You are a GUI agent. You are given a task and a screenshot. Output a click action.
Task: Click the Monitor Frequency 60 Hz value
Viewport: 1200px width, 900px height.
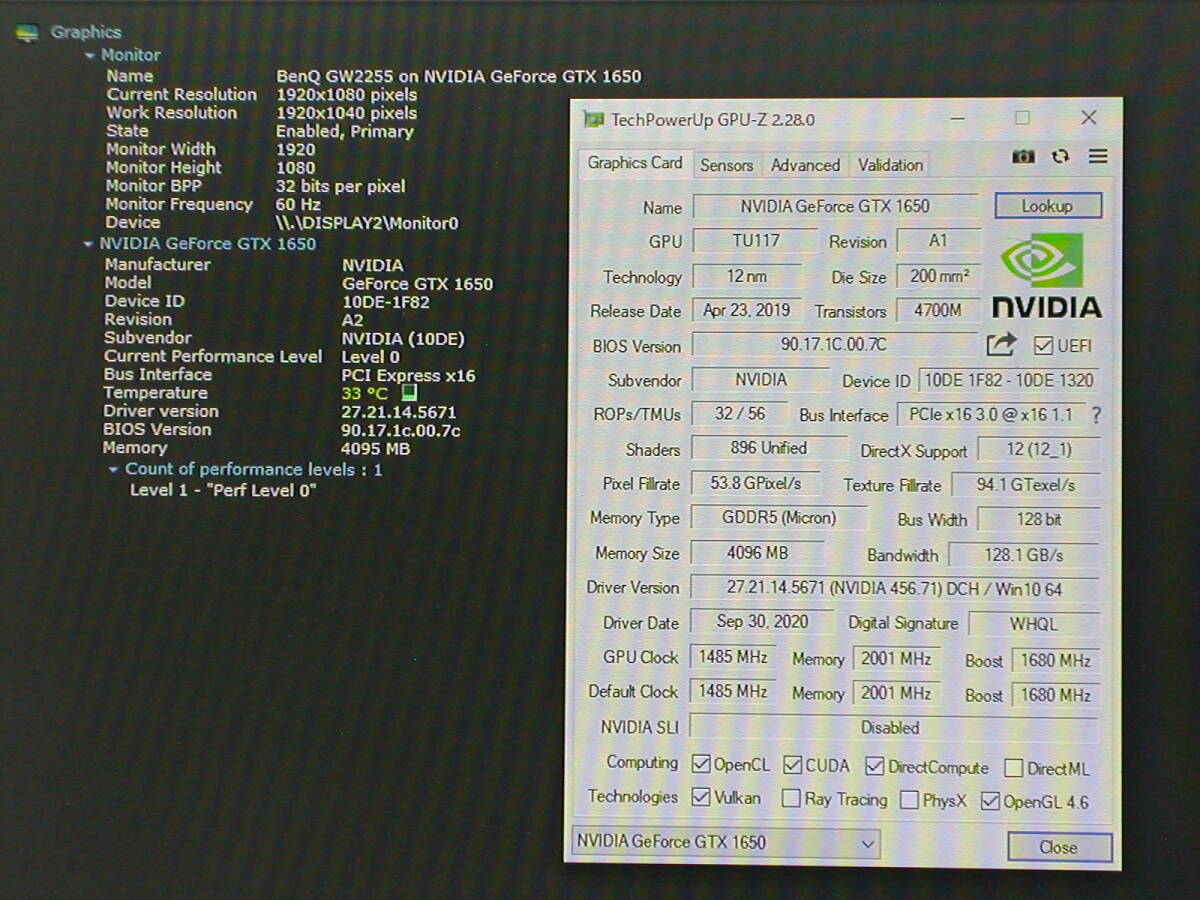click(x=298, y=204)
